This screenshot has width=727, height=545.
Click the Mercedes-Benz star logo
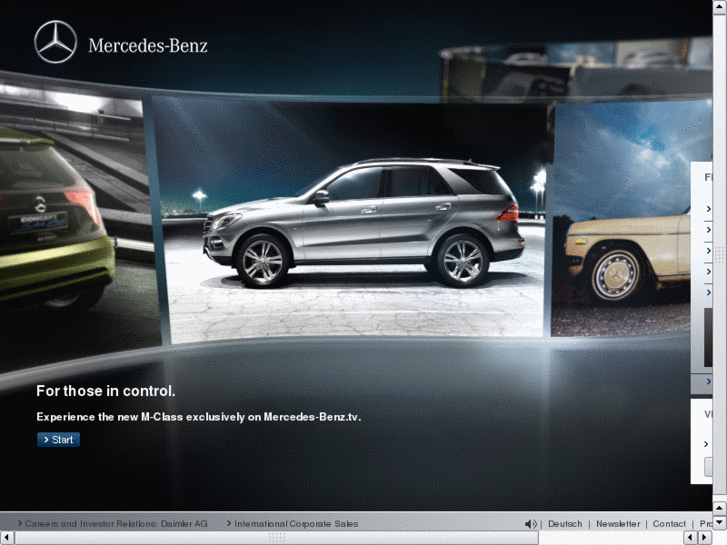(55, 42)
